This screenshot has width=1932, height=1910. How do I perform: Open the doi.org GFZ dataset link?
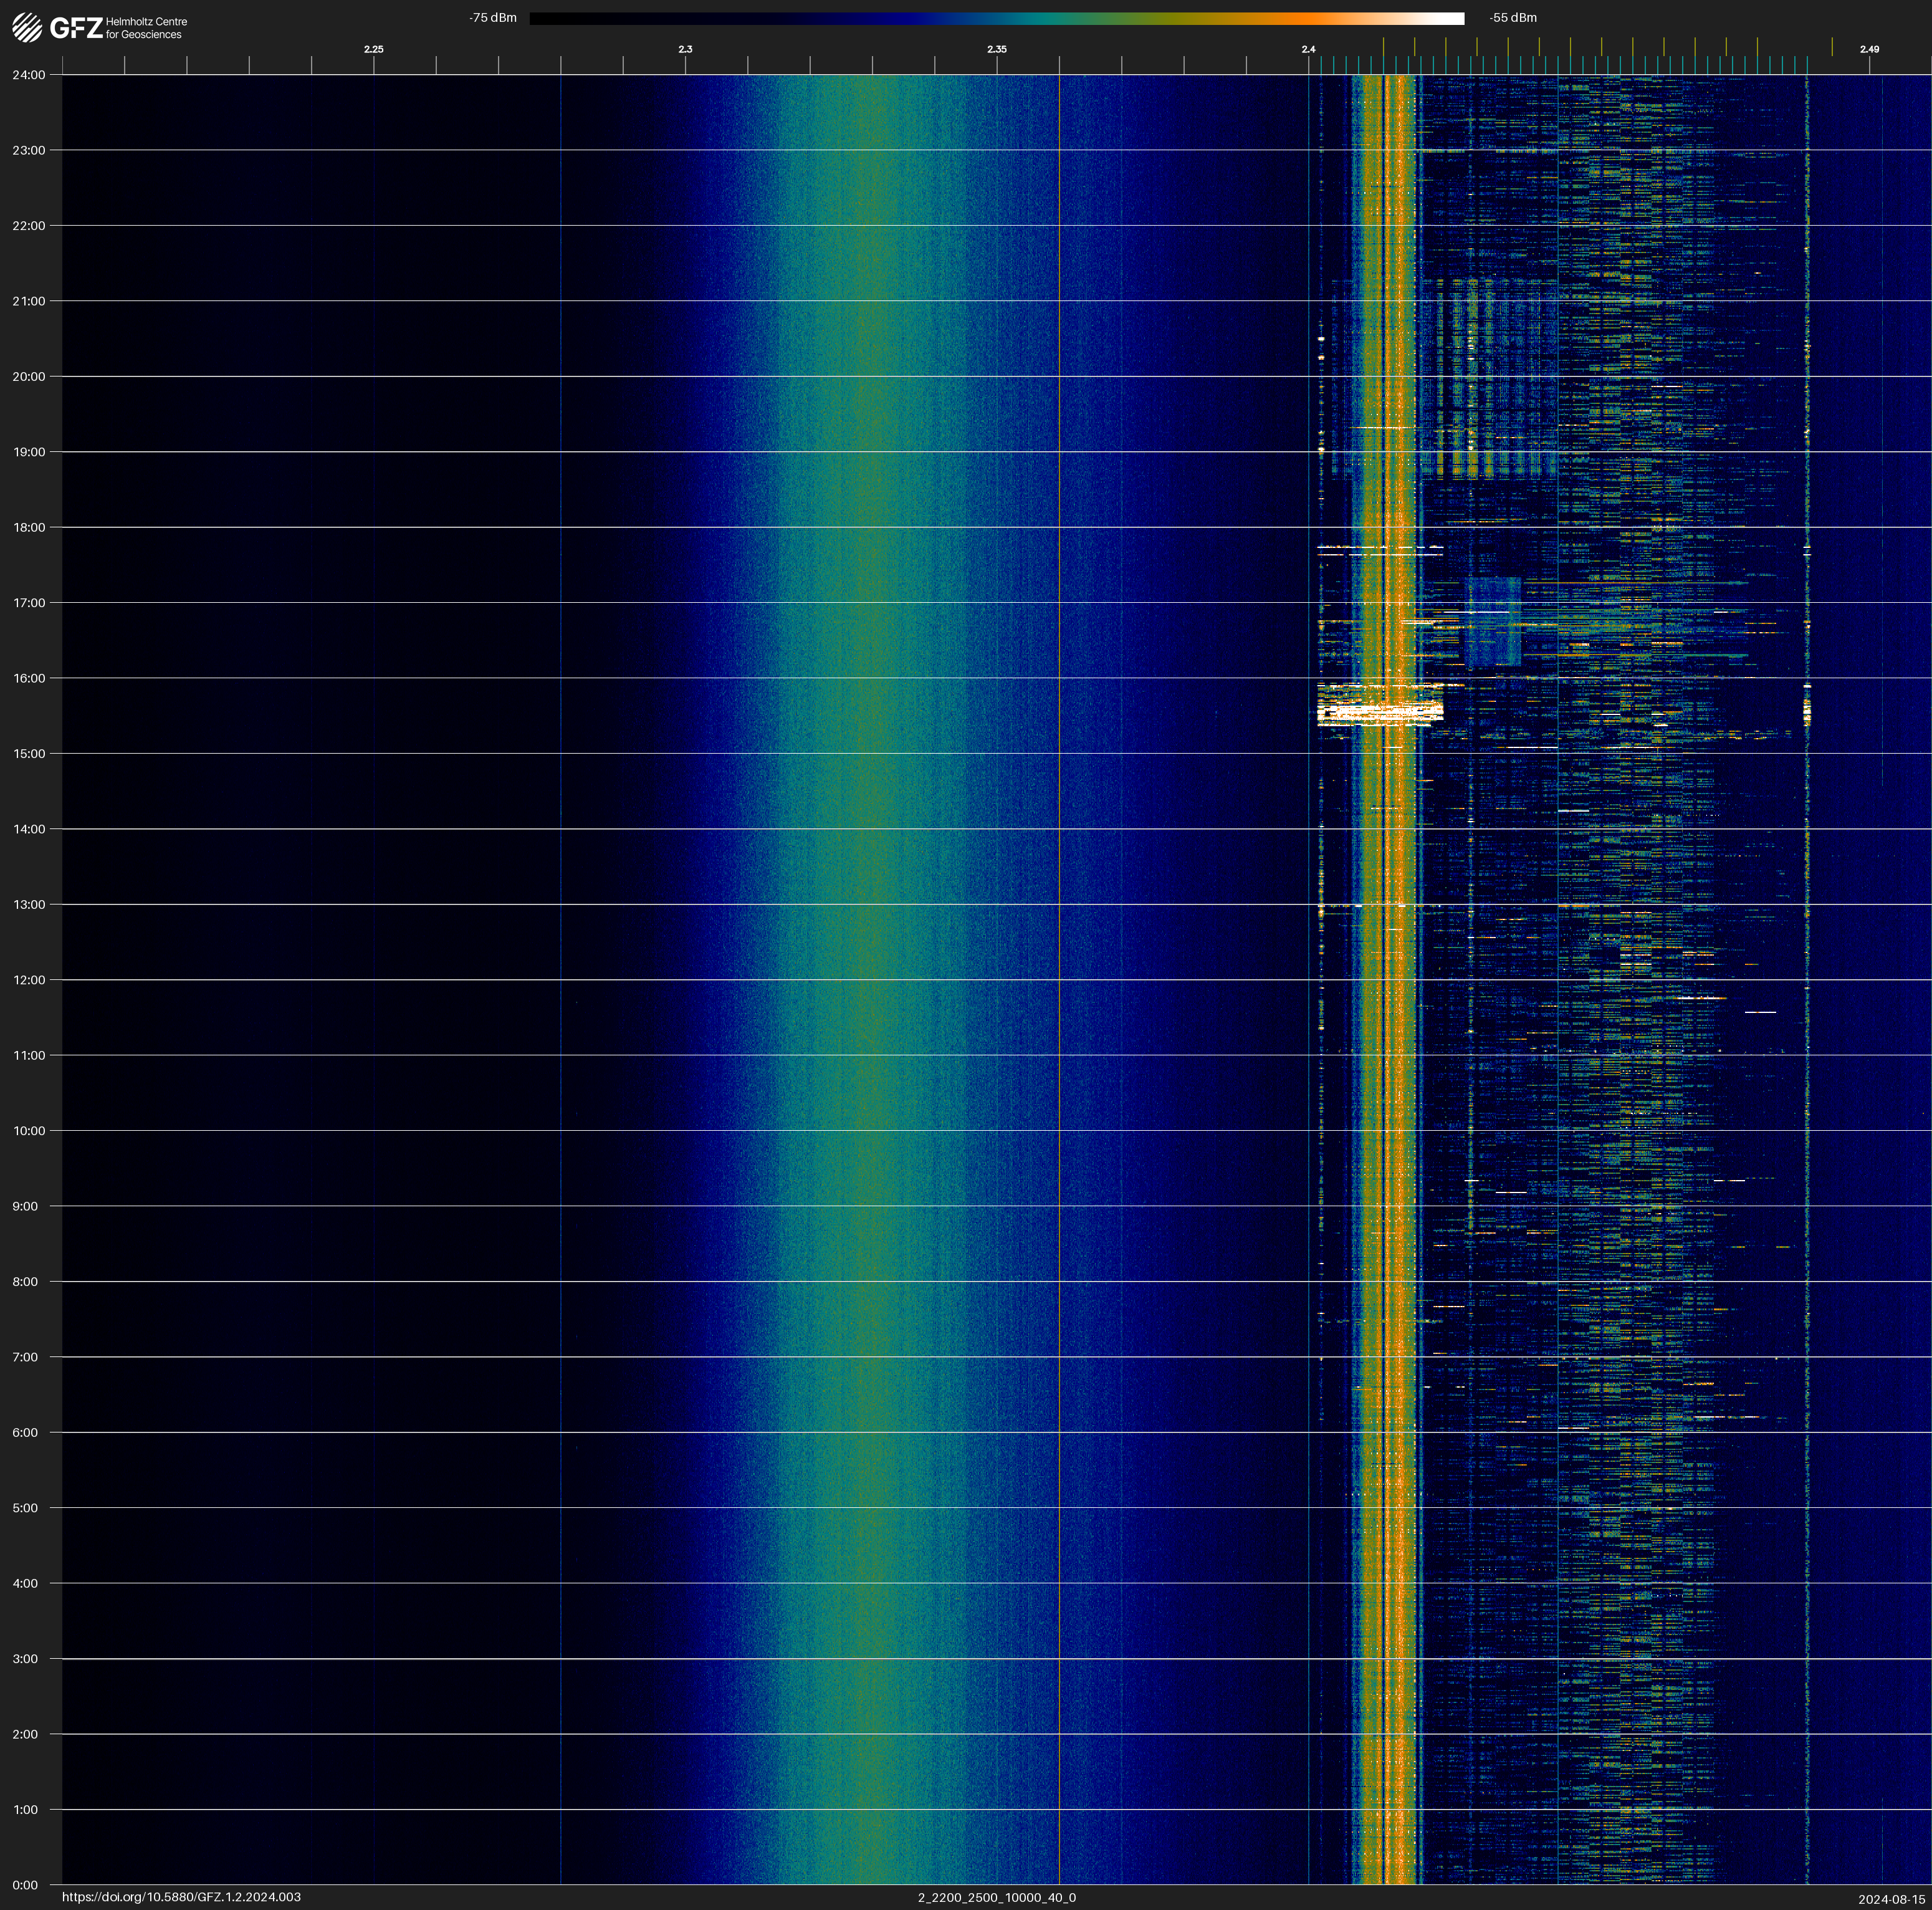click(181, 1897)
